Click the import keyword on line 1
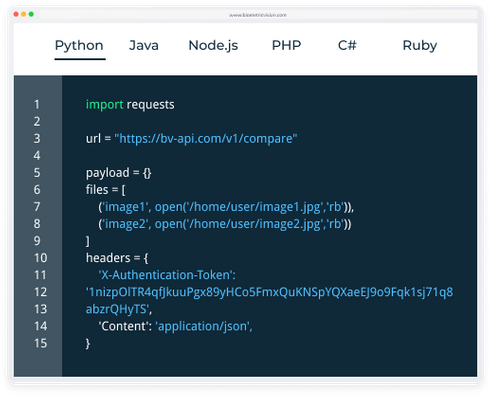The image size is (492, 399). point(105,105)
